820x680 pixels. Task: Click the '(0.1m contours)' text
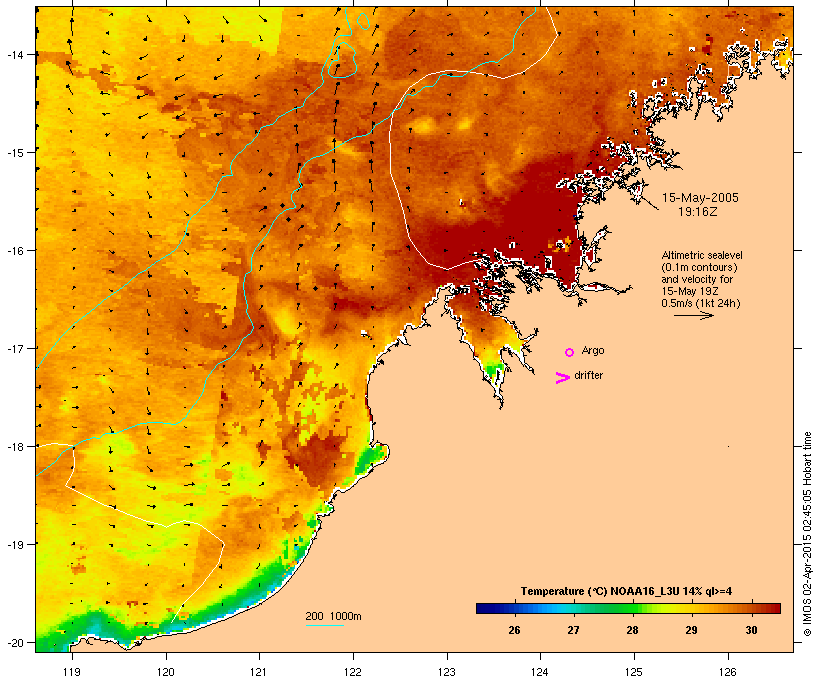[700, 267]
